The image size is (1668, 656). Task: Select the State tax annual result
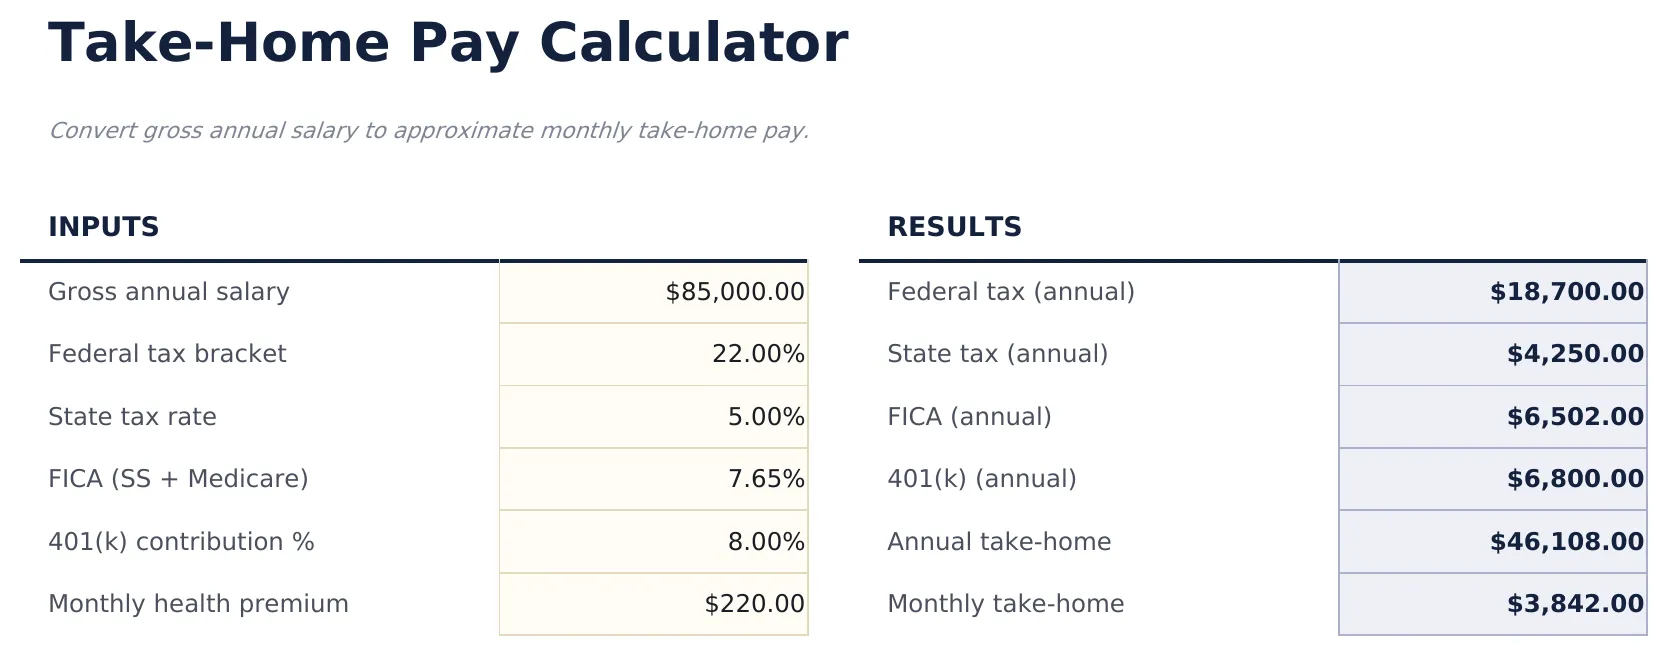tap(1491, 354)
